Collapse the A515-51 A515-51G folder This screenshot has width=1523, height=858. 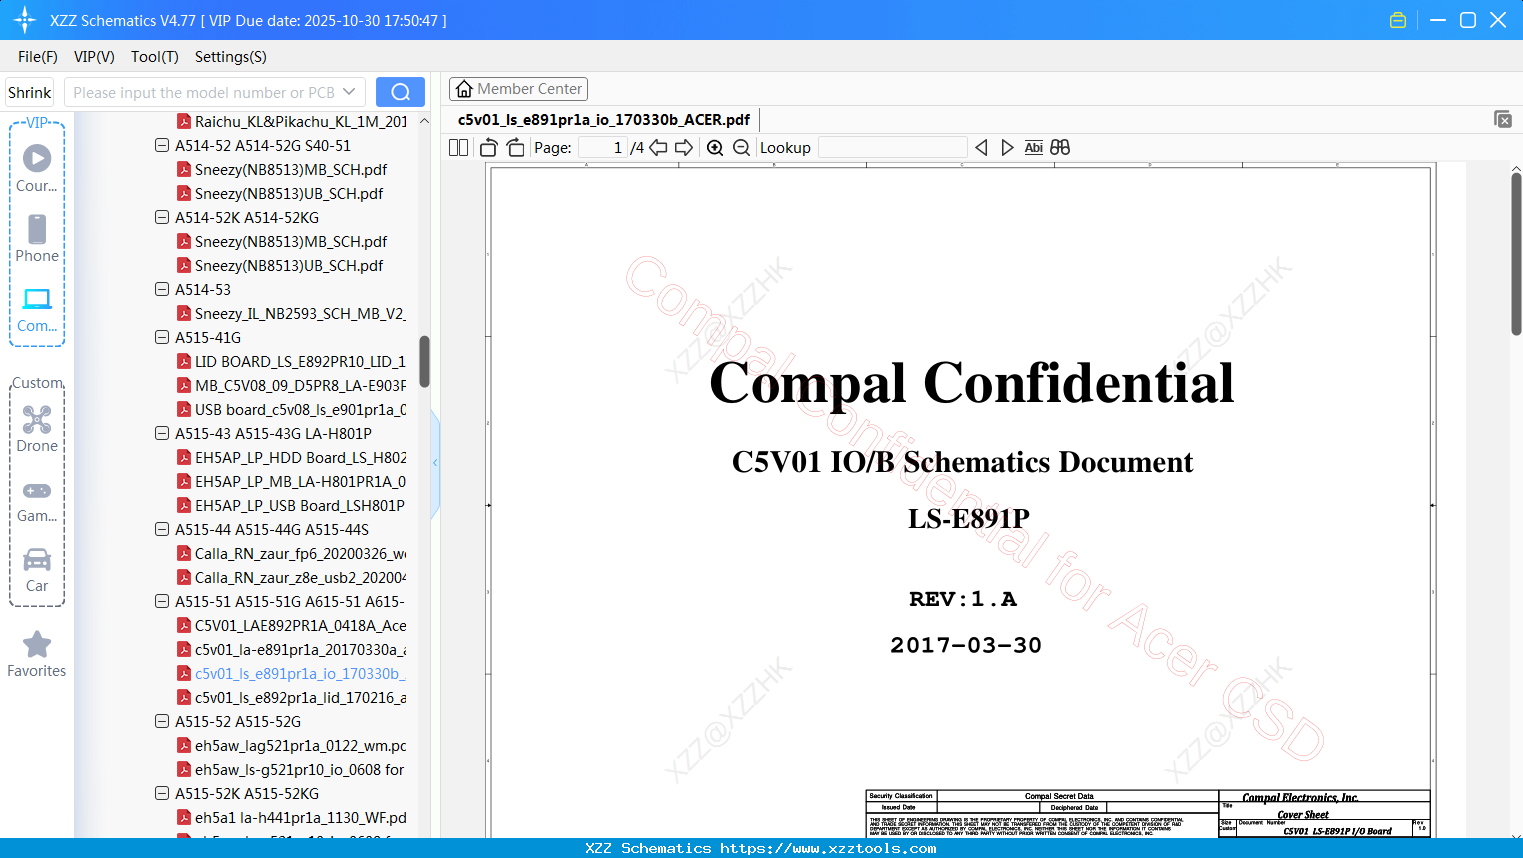pos(162,601)
